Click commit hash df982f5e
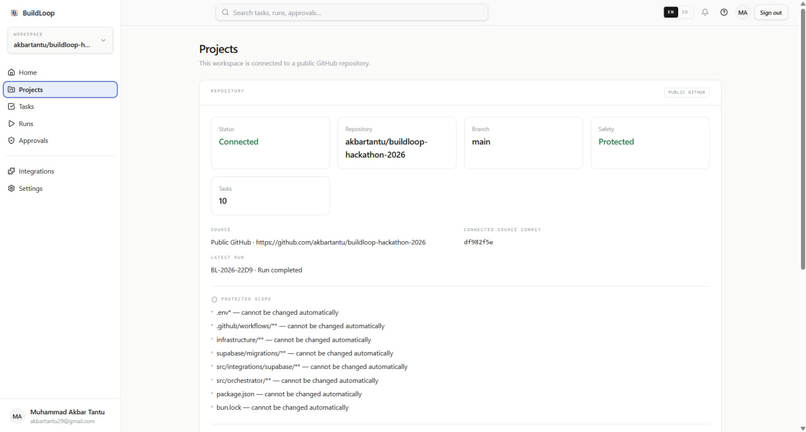The image size is (806, 432). click(x=478, y=242)
